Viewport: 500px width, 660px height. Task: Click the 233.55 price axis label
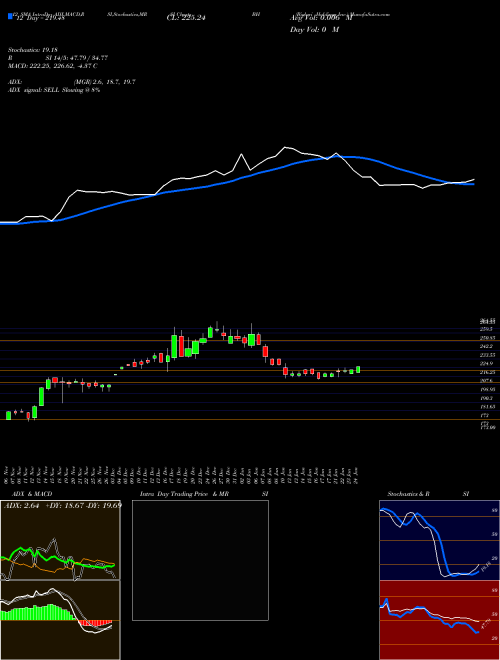(x=489, y=355)
